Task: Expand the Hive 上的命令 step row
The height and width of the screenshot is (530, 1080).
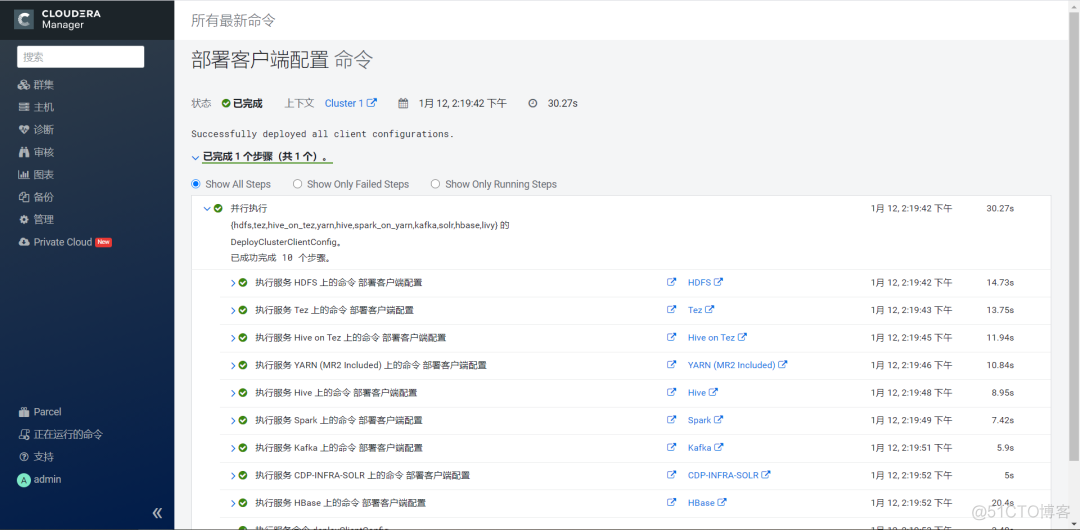Action: [233, 393]
